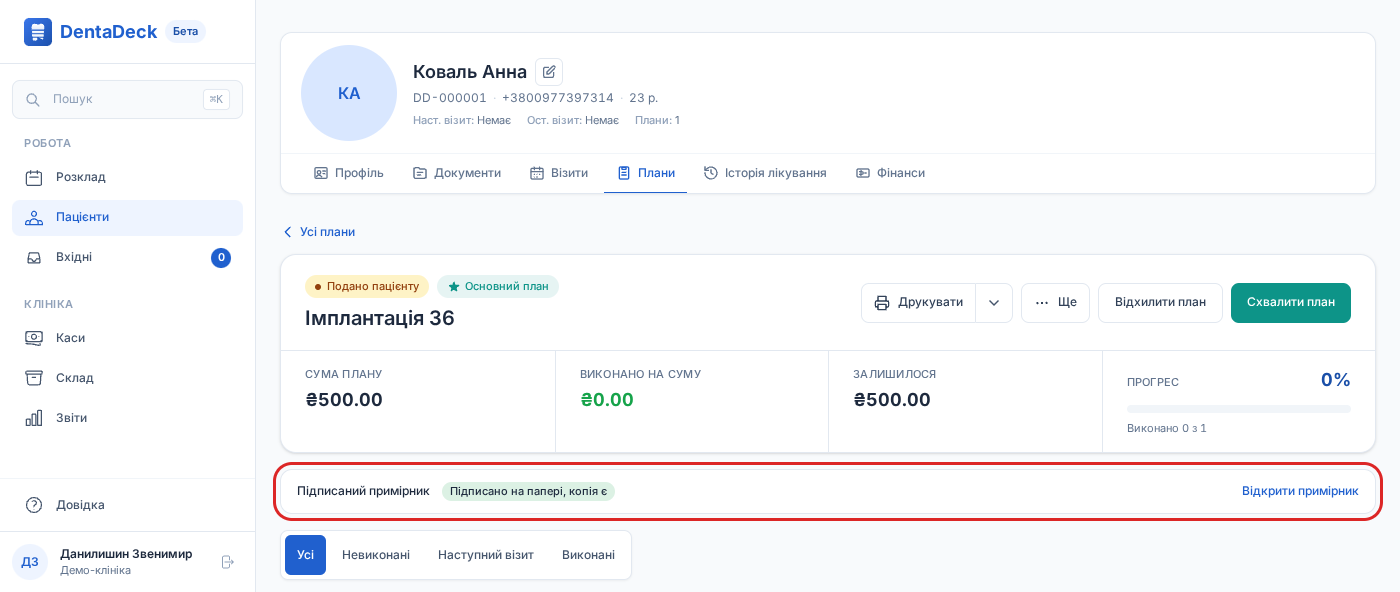Screen dimensions: 1400x592
Task: Open the Ще more-actions menu
Action: (1055, 303)
